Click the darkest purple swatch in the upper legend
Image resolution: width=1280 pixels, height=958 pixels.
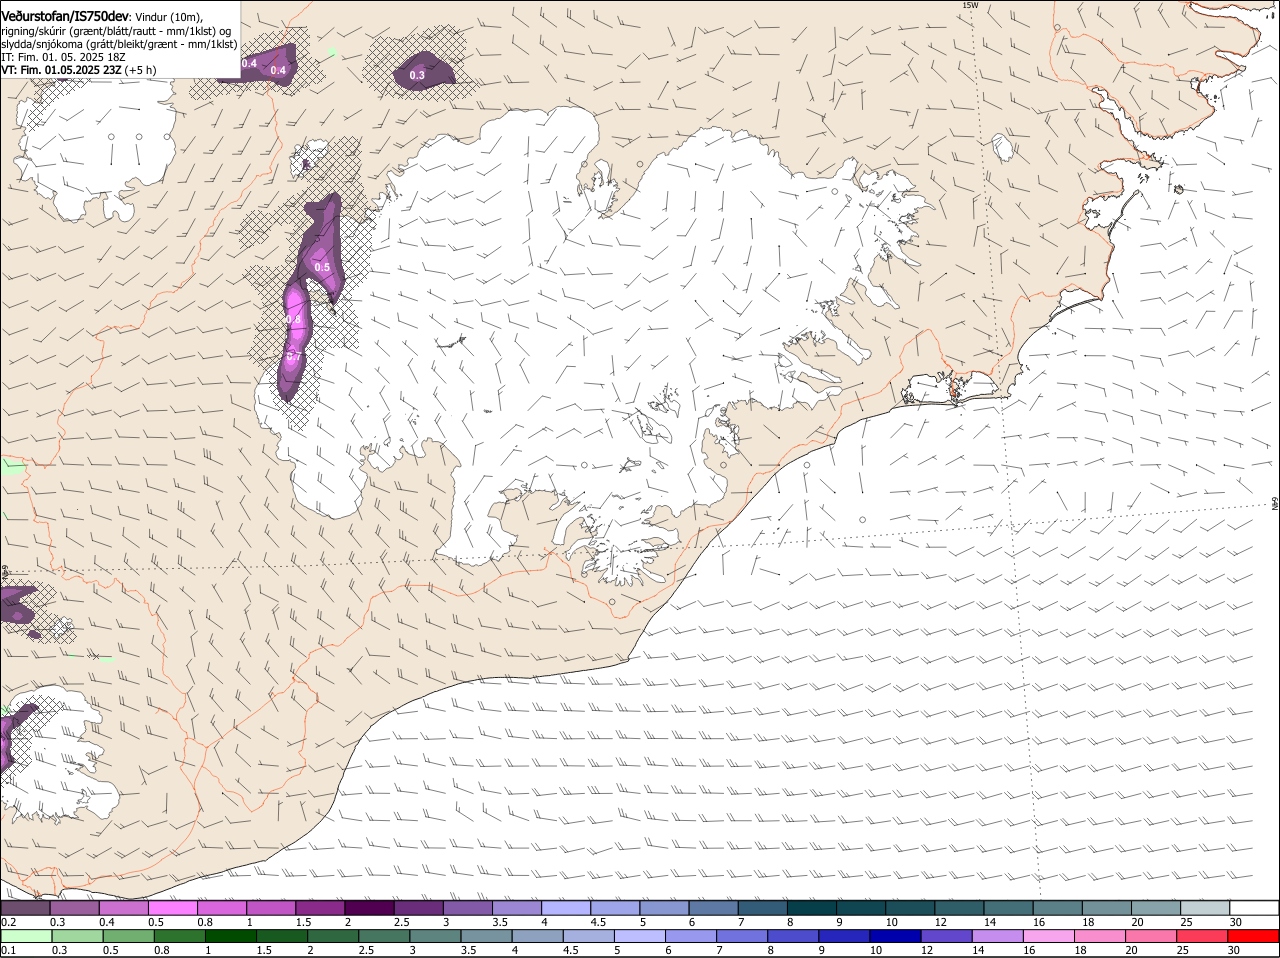pyautogui.click(x=369, y=908)
